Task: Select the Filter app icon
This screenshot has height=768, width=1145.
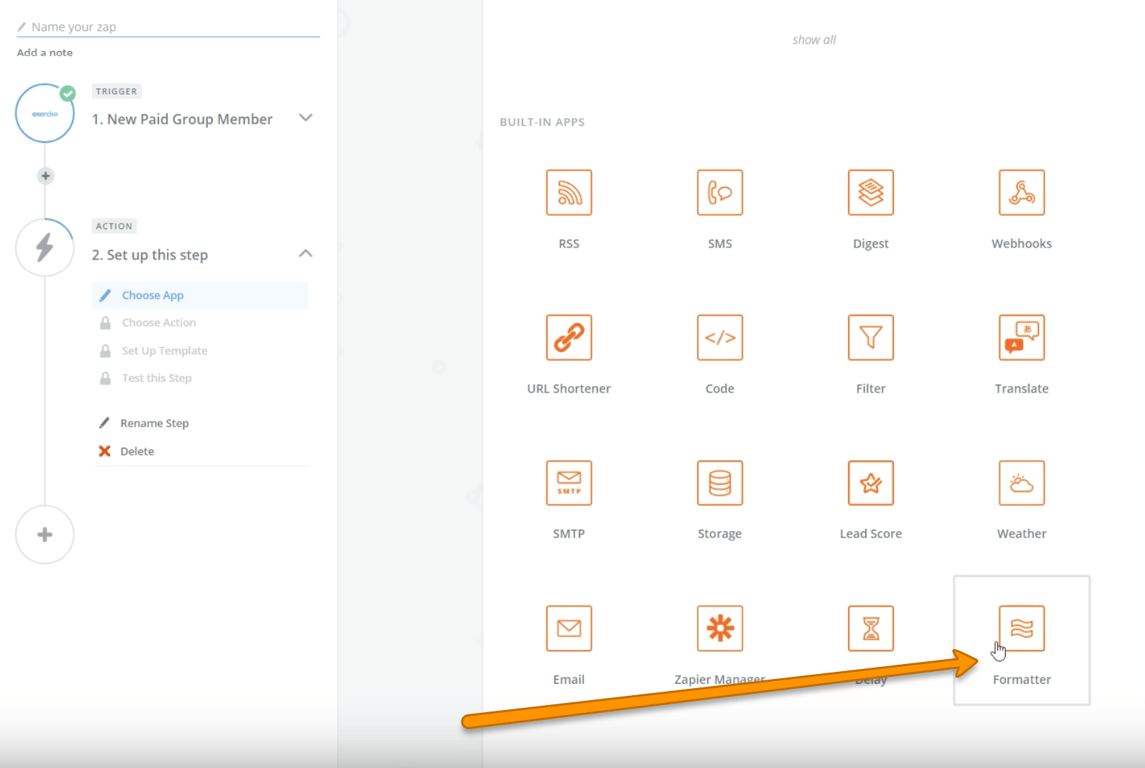Action: coord(870,337)
